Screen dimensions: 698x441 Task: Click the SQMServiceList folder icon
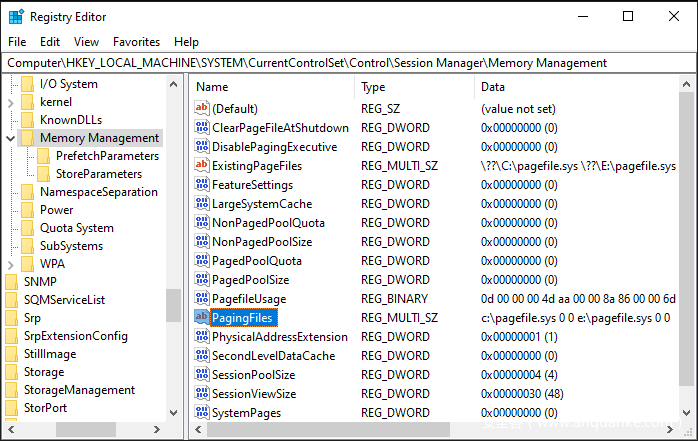[x=12, y=299]
